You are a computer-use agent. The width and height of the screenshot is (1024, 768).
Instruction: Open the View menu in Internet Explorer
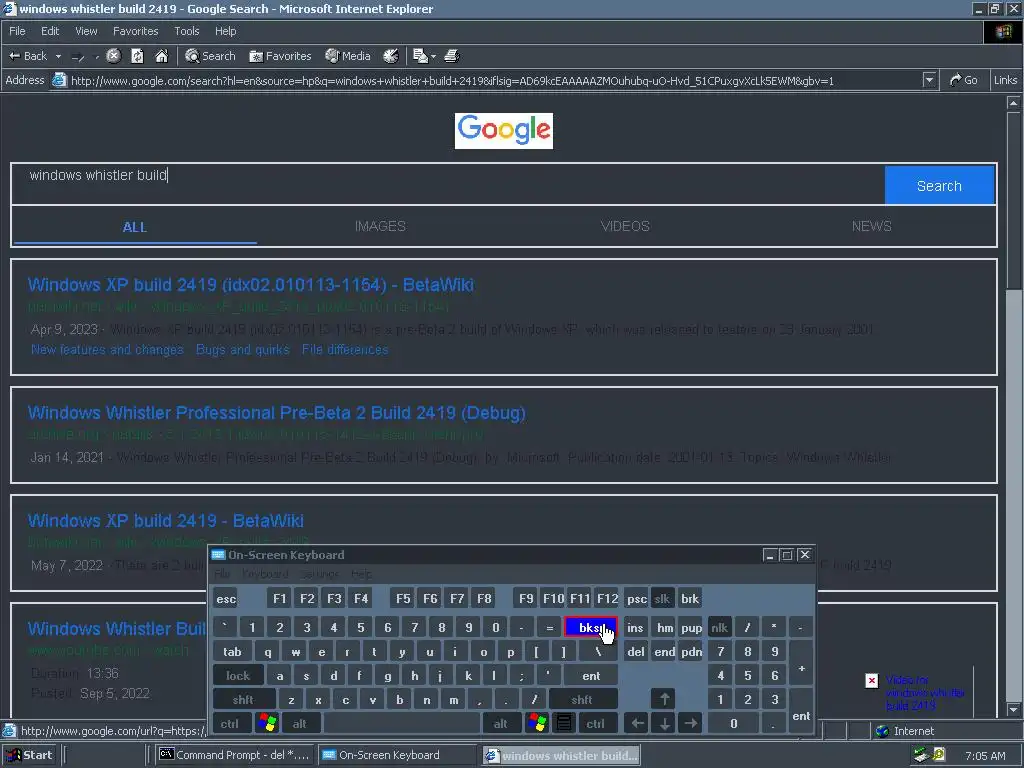pos(86,31)
